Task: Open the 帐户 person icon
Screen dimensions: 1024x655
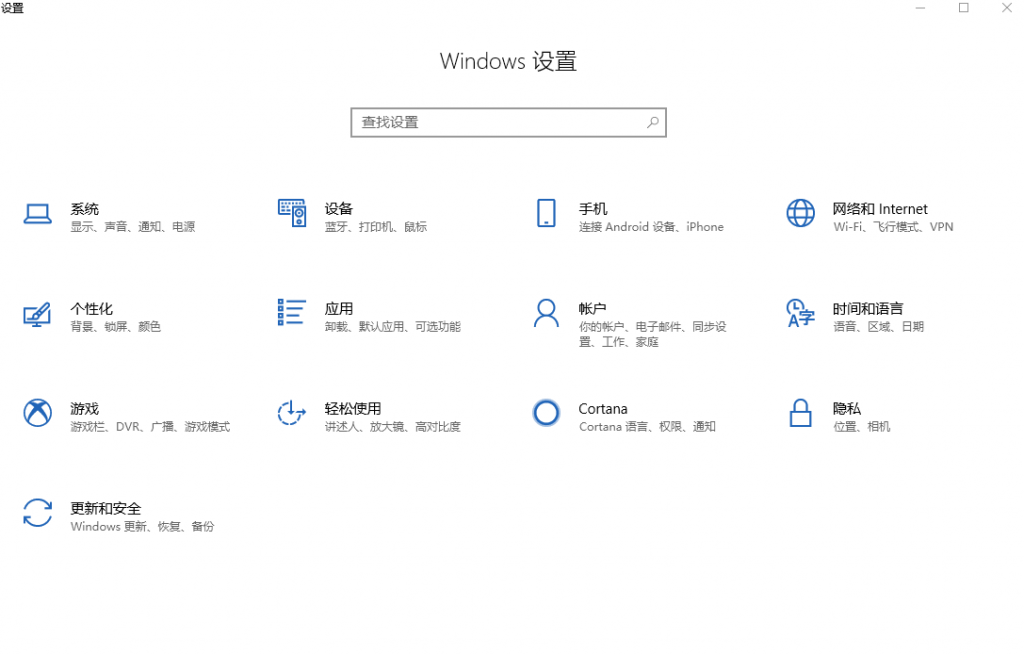Action: [546, 313]
